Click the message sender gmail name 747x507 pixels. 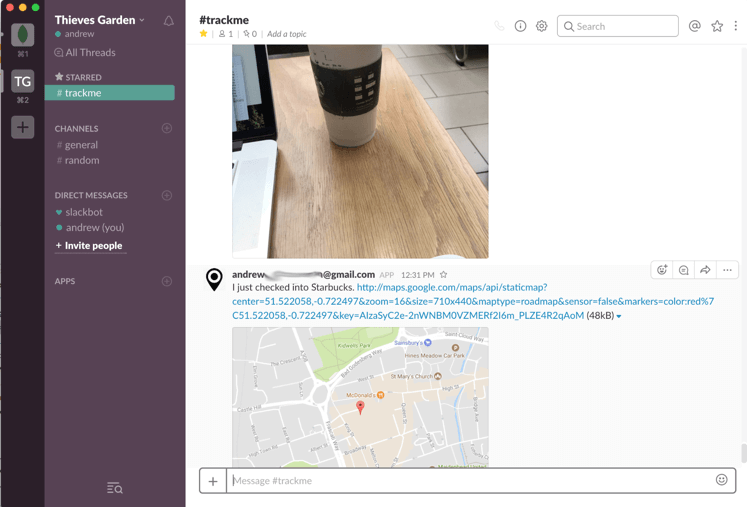[303, 274]
